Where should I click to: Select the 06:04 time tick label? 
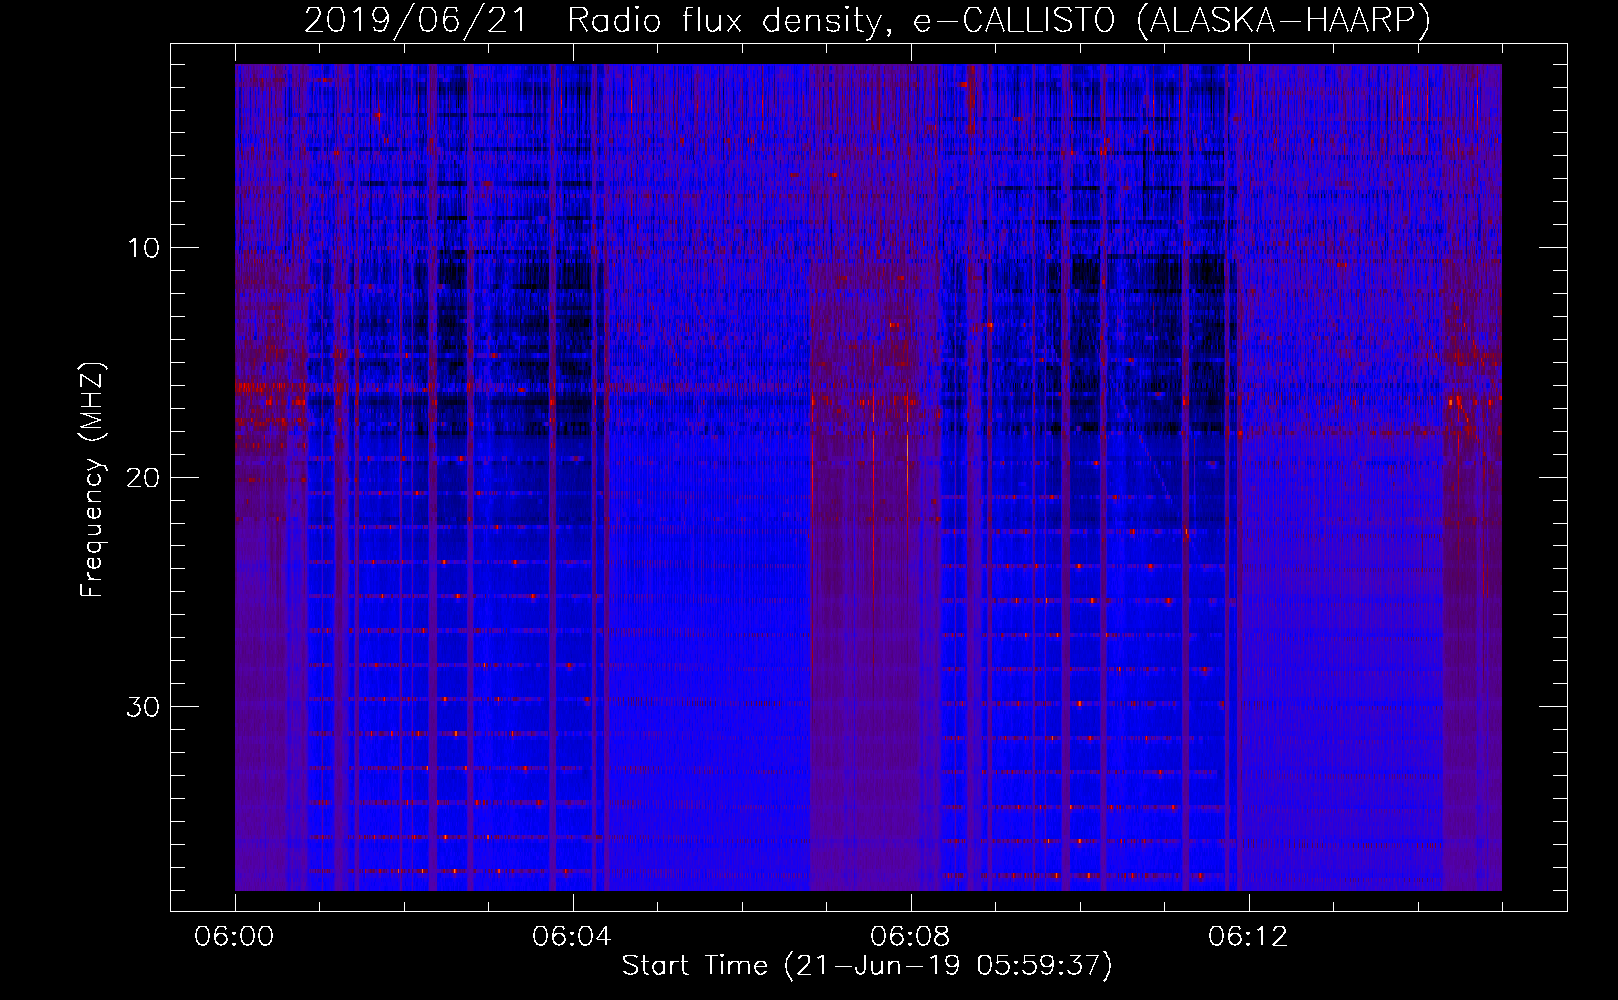pyautogui.click(x=572, y=937)
